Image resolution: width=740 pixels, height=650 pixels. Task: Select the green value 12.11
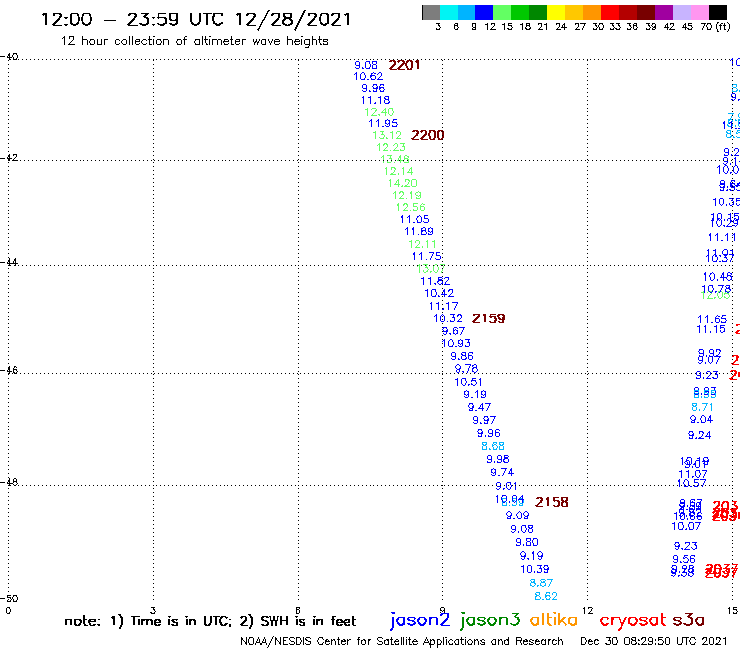click(x=422, y=244)
